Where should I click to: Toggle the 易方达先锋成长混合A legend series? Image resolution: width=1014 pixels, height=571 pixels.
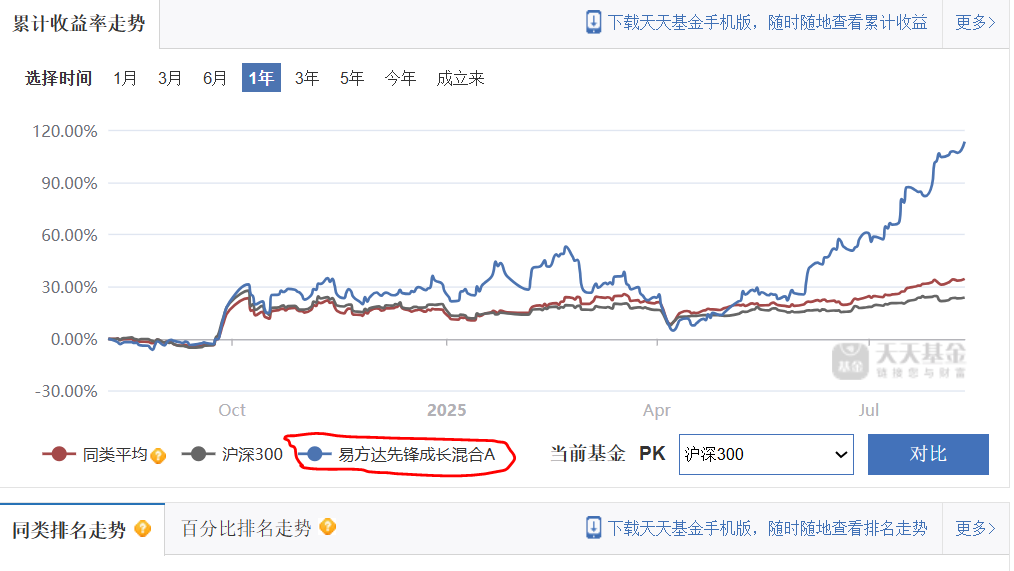(x=397, y=455)
